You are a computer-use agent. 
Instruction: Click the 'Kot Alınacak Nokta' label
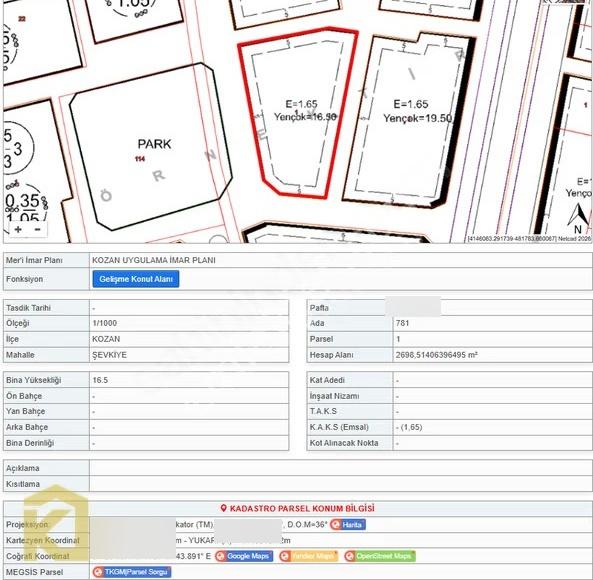pos(344,443)
